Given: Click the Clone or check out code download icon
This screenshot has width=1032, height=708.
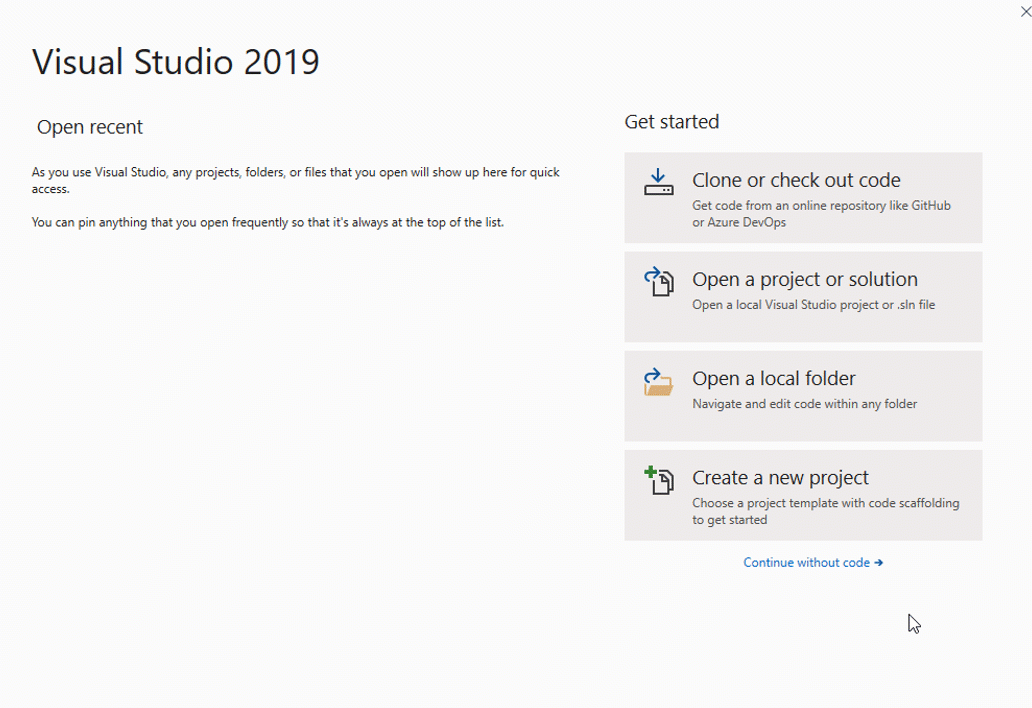Looking at the screenshot, I should coord(658,182).
